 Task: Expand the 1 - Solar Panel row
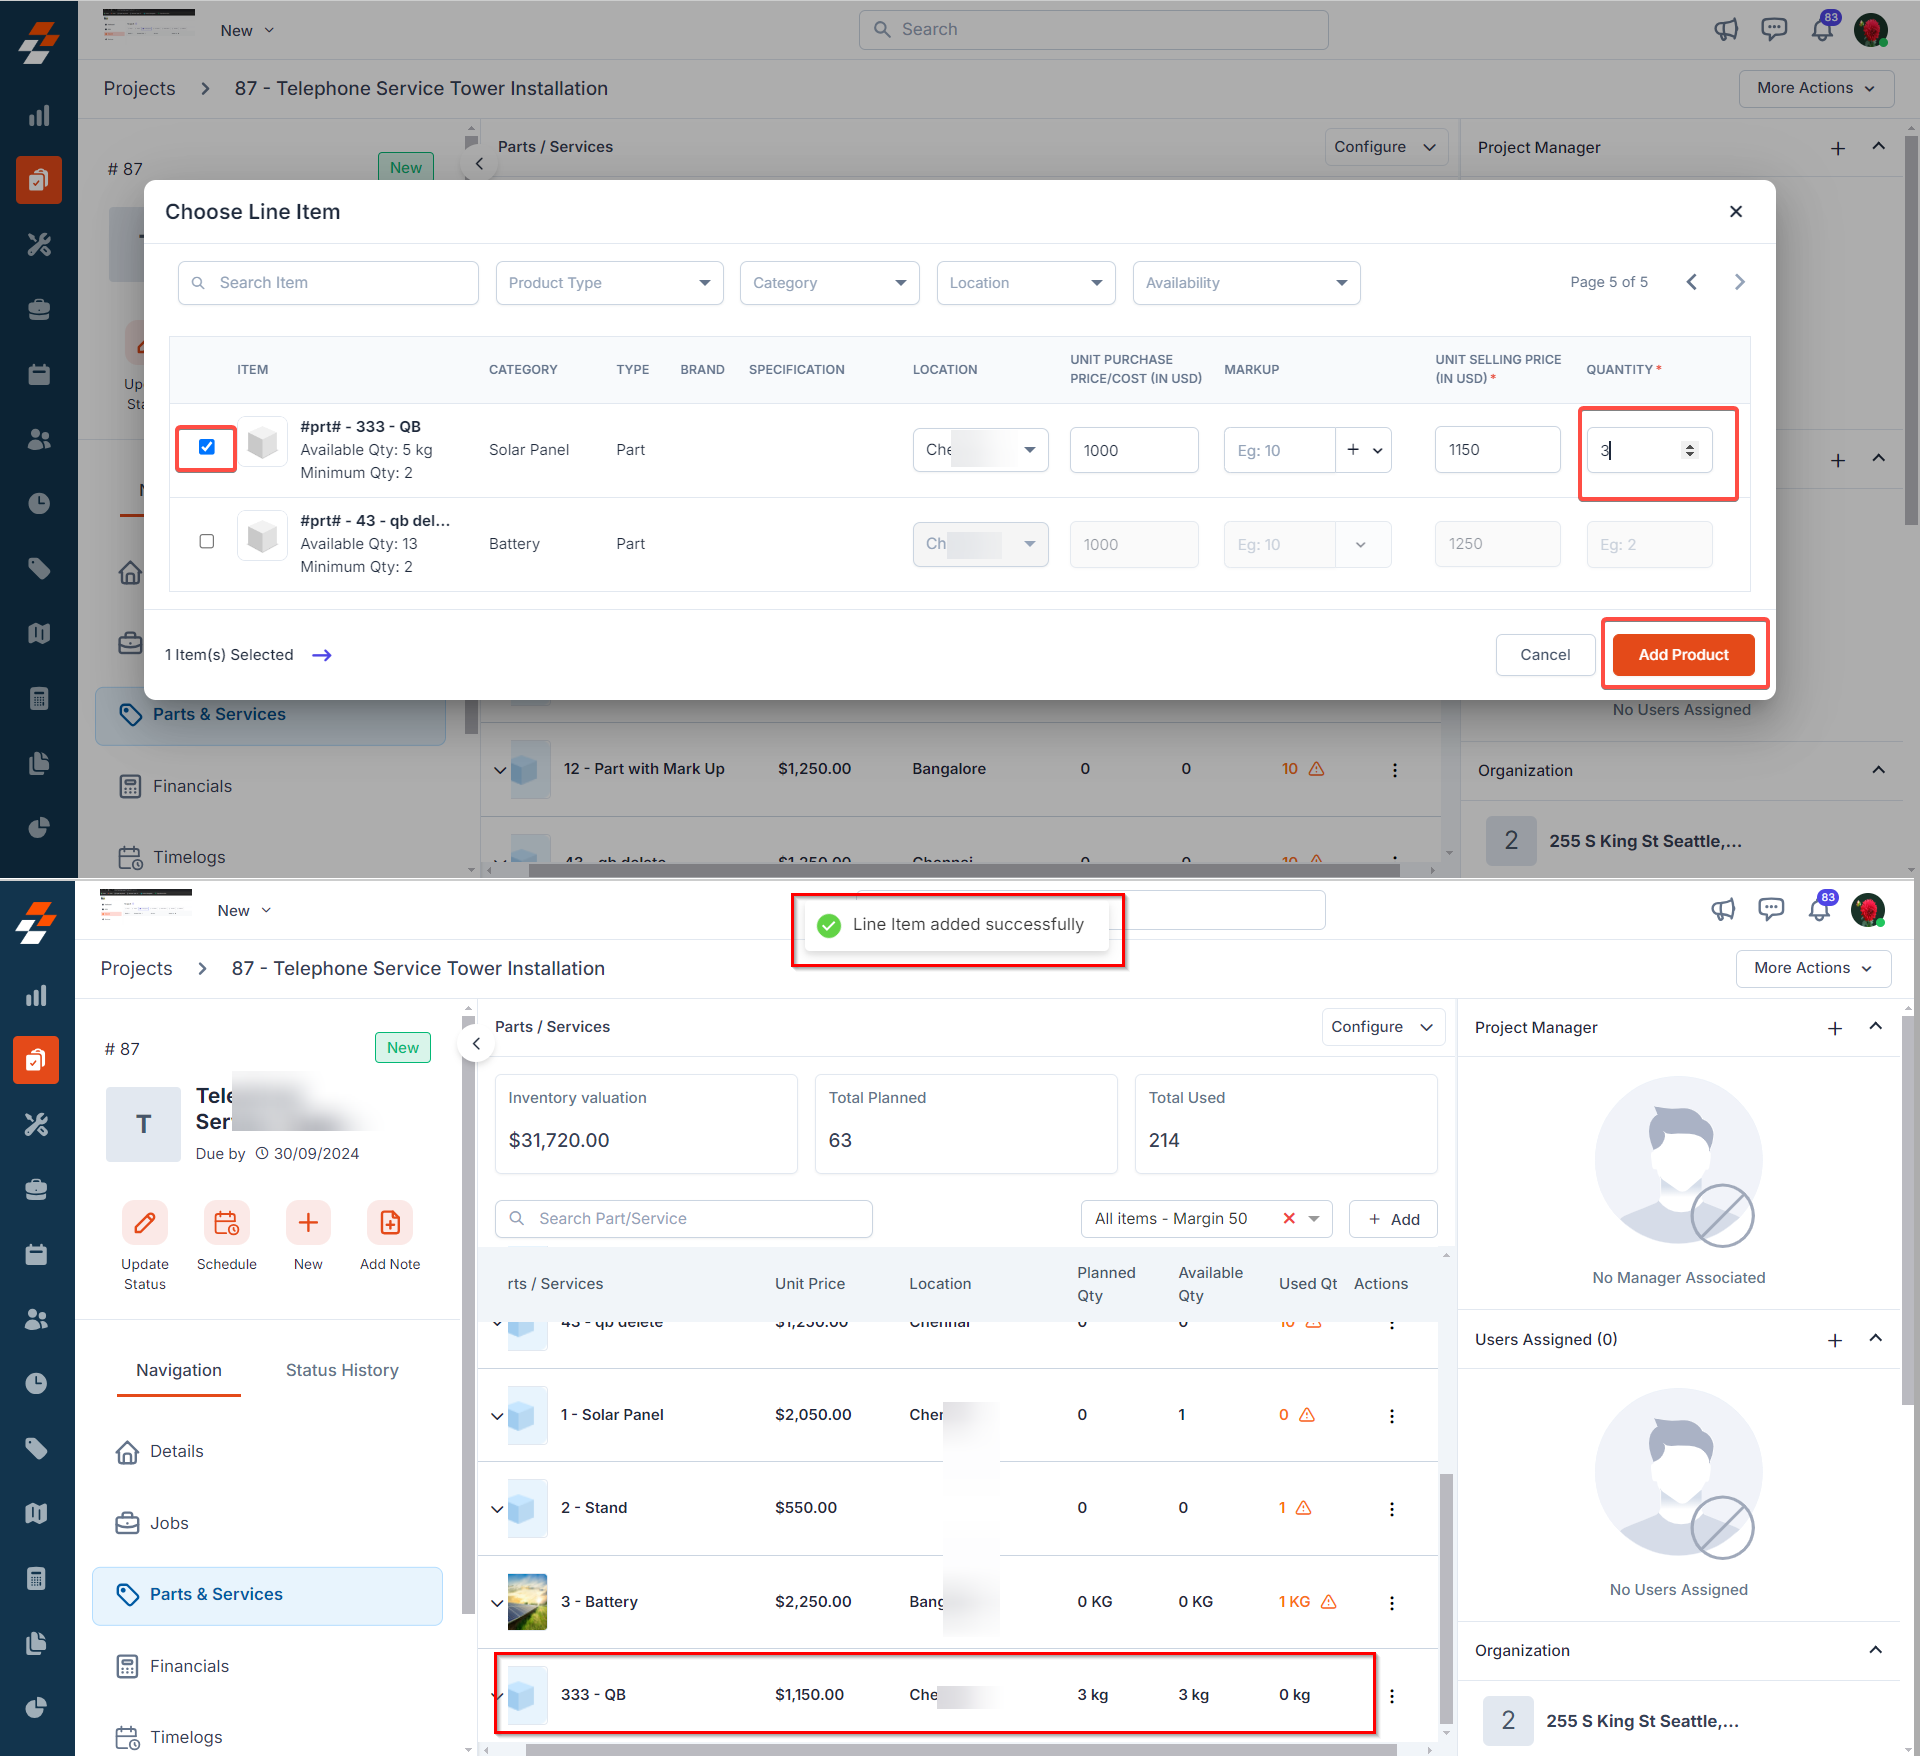click(x=497, y=1415)
